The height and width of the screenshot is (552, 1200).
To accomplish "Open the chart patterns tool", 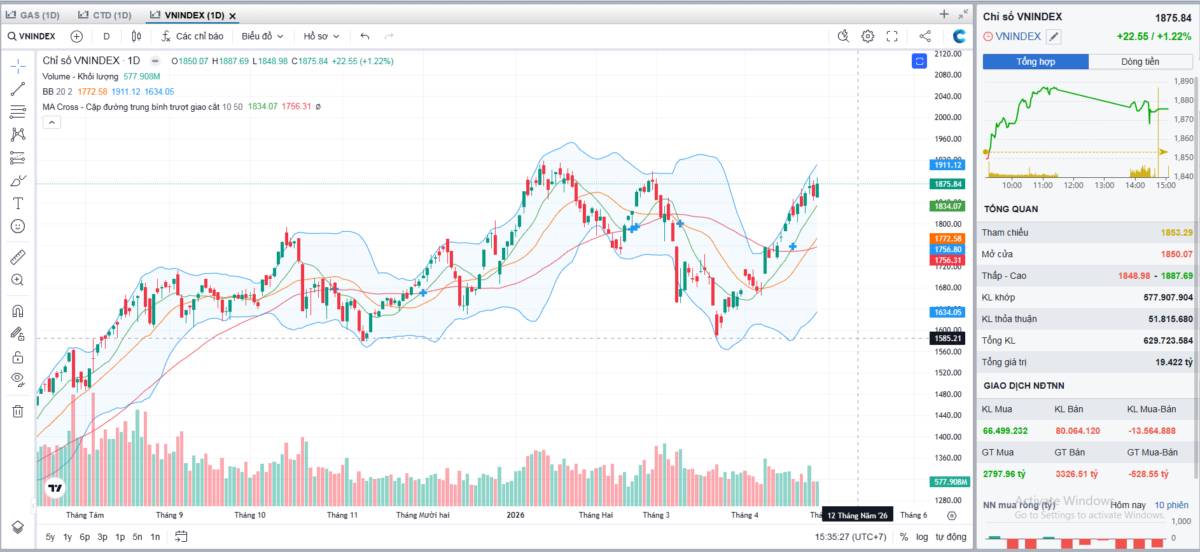I will [x=18, y=134].
